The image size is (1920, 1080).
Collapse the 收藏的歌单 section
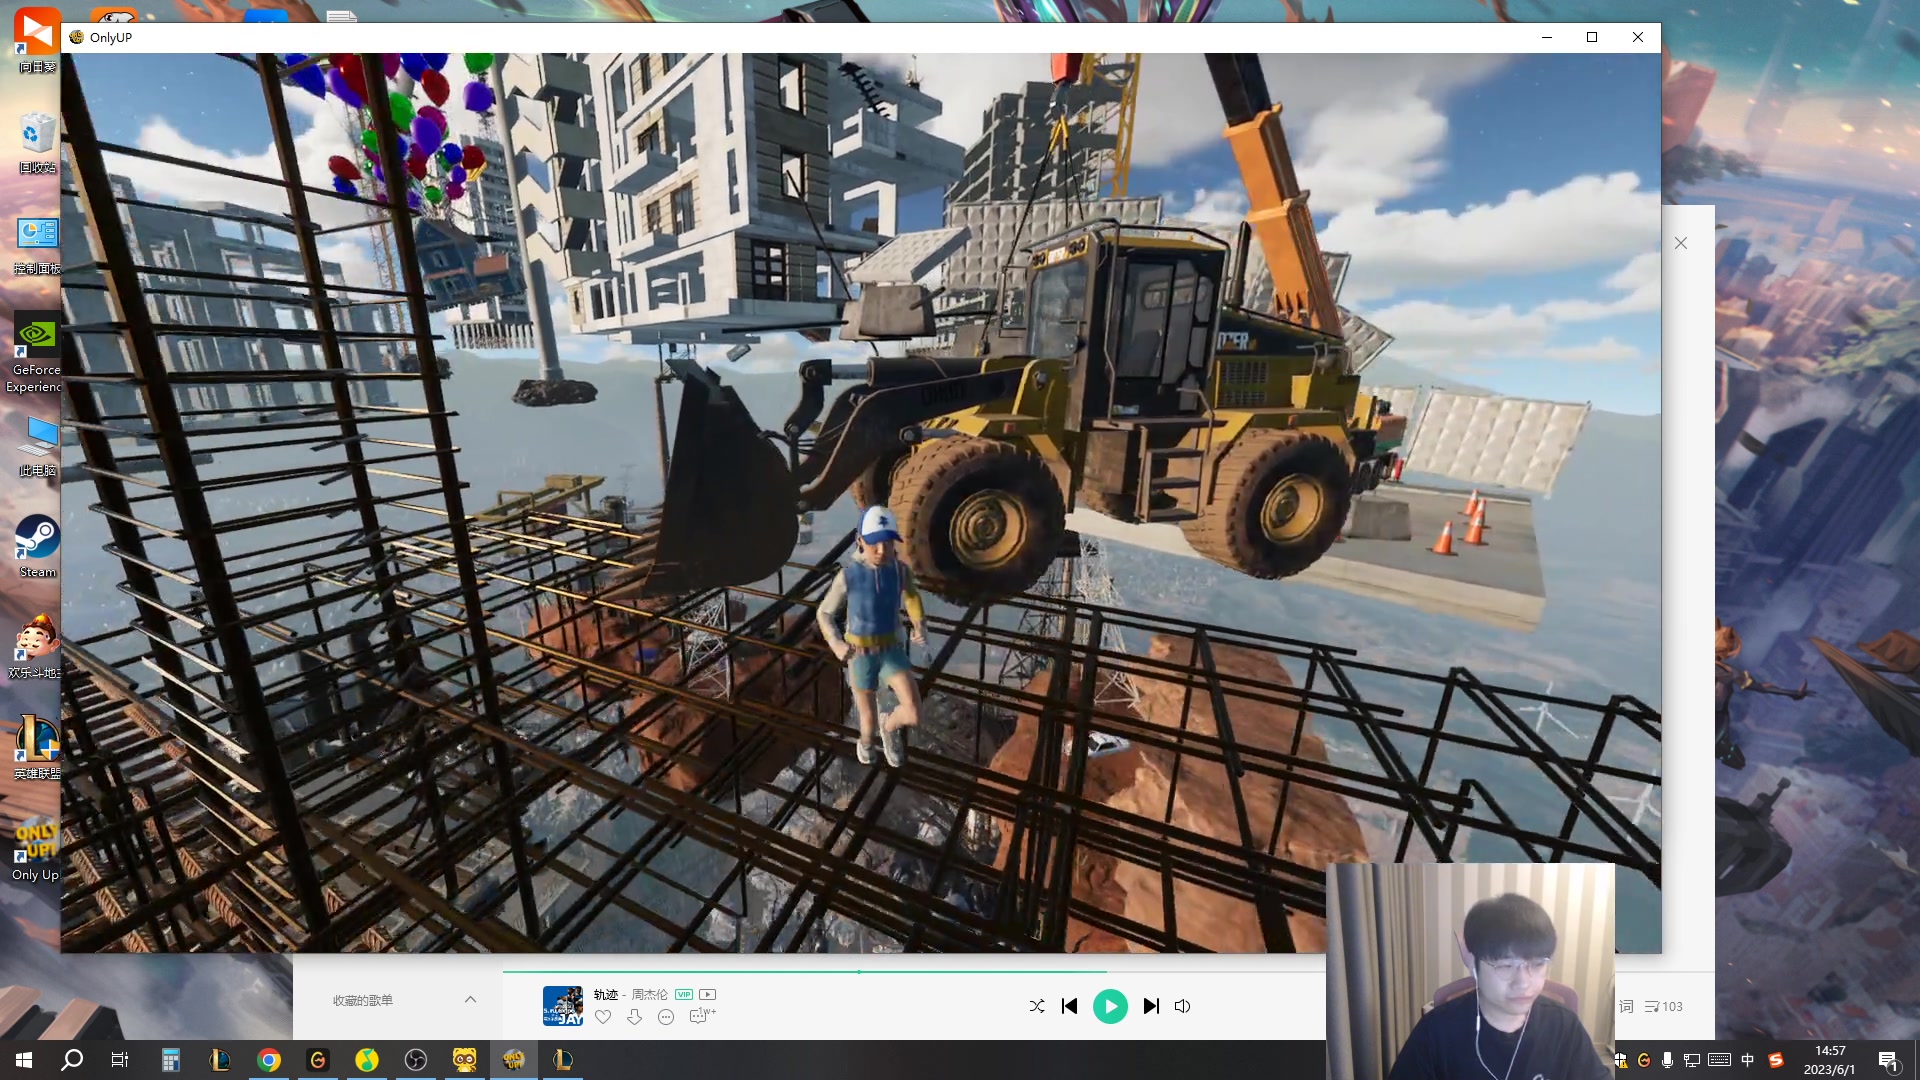470,1000
